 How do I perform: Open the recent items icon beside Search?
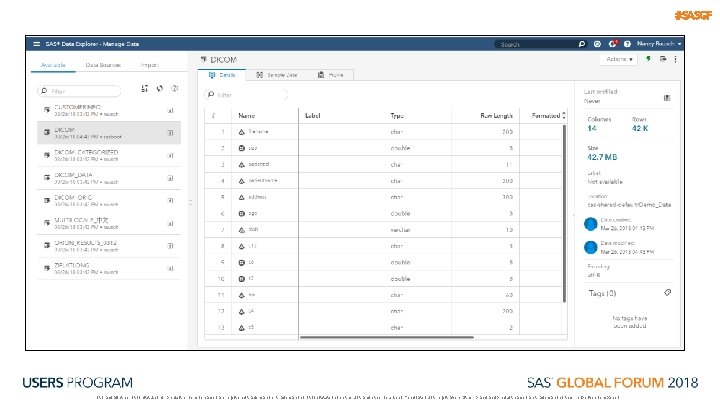tap(597, 44)
